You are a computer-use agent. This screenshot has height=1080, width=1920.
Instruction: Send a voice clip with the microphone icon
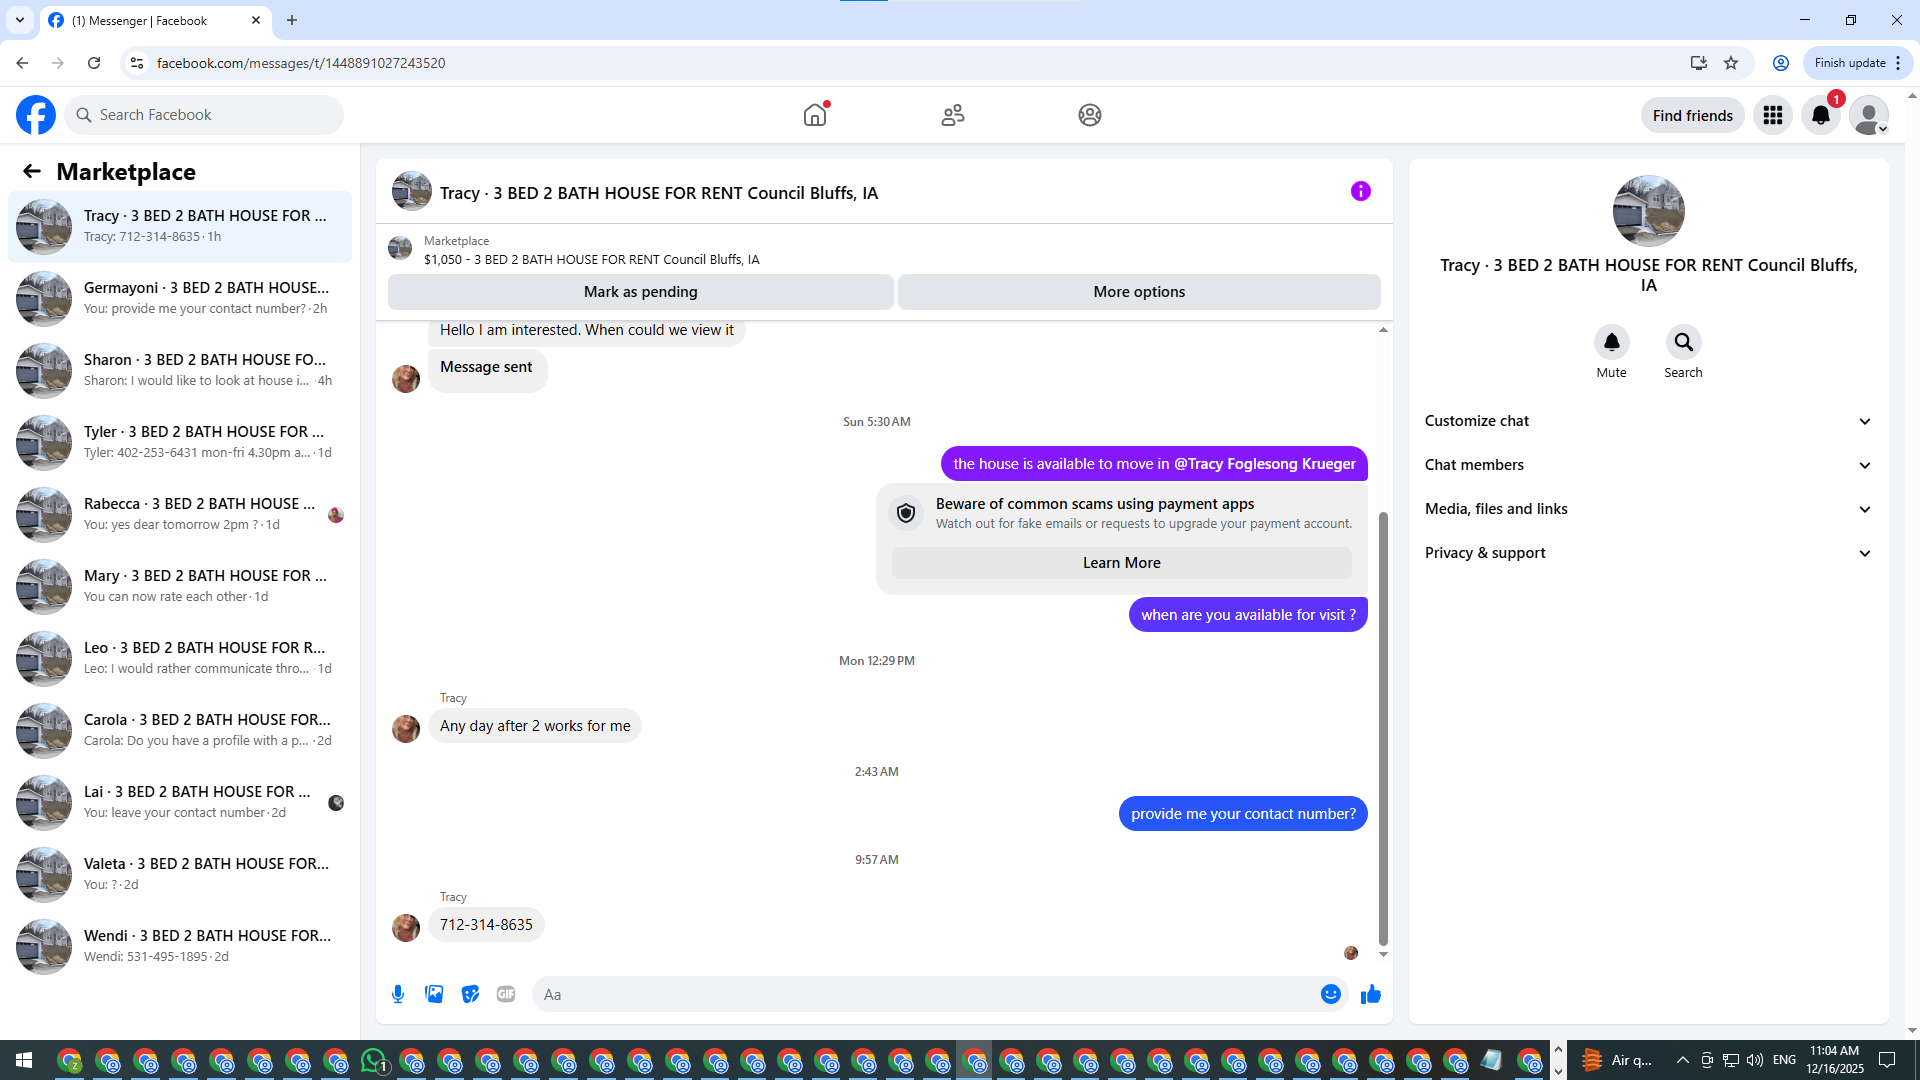tap(398, 994)
